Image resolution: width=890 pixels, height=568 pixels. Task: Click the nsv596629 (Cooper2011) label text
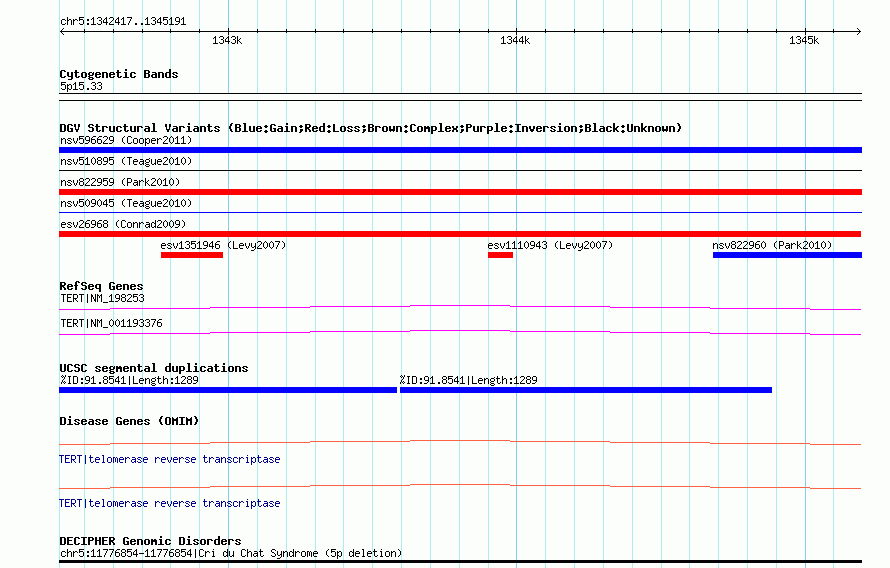(x=126, y=140)
